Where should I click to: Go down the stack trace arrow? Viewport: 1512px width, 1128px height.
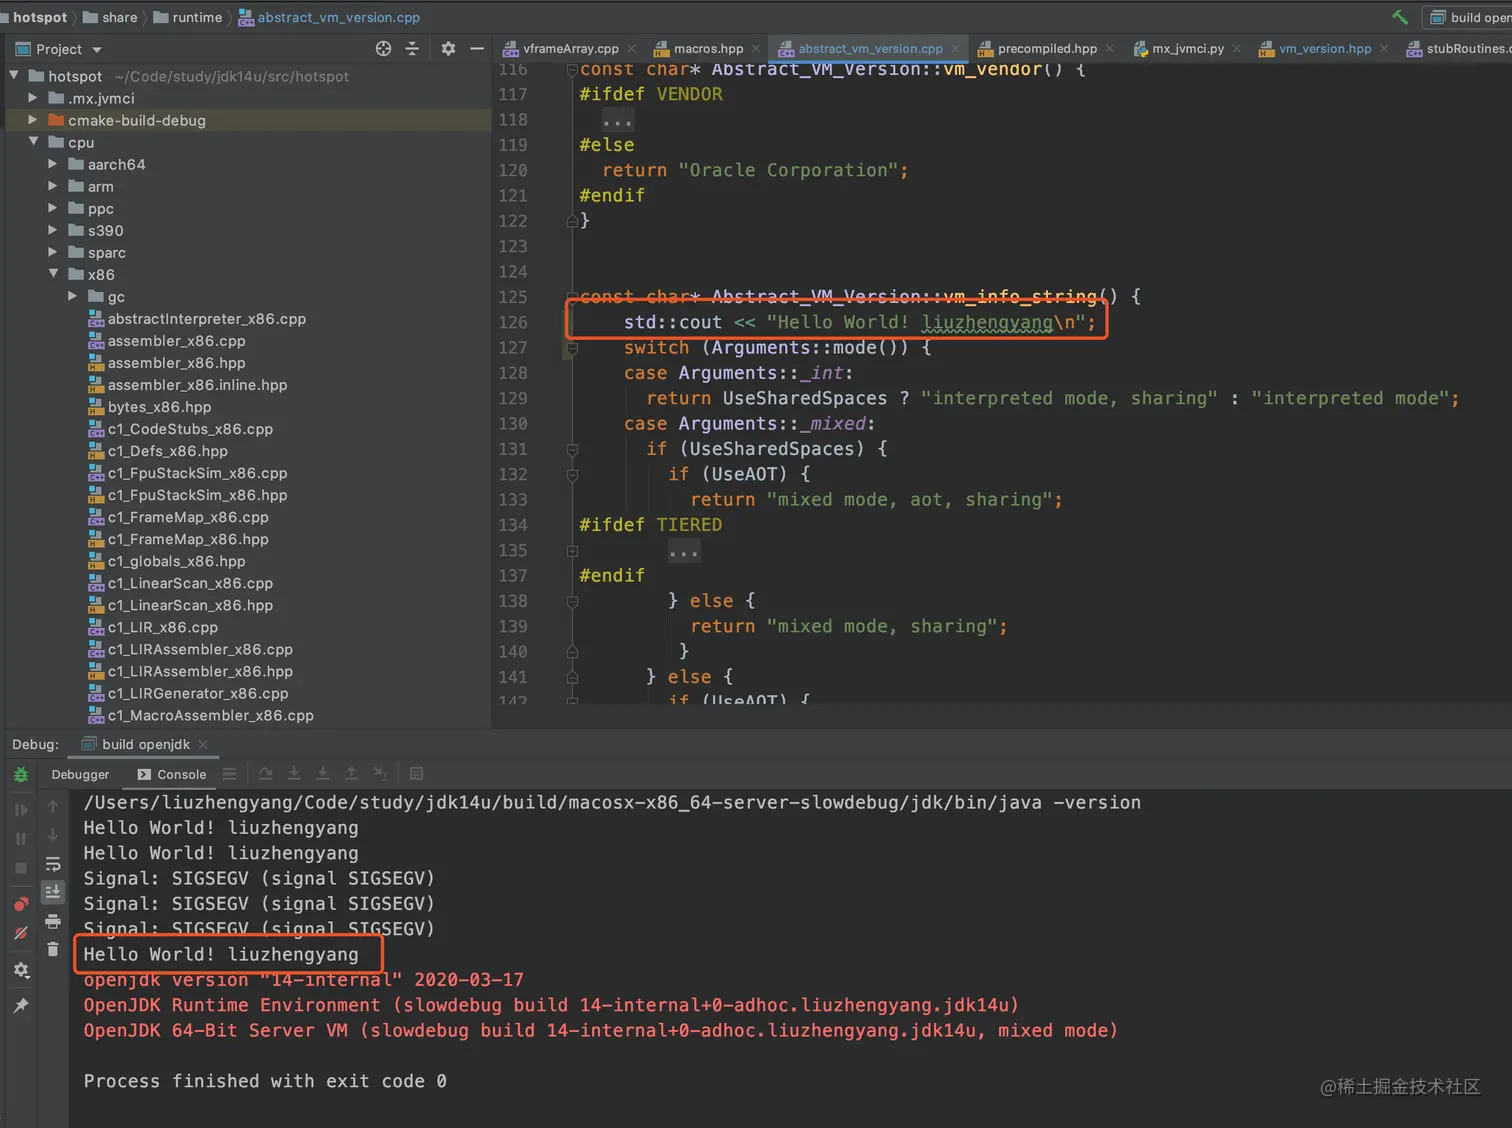(x=53, y=835)
